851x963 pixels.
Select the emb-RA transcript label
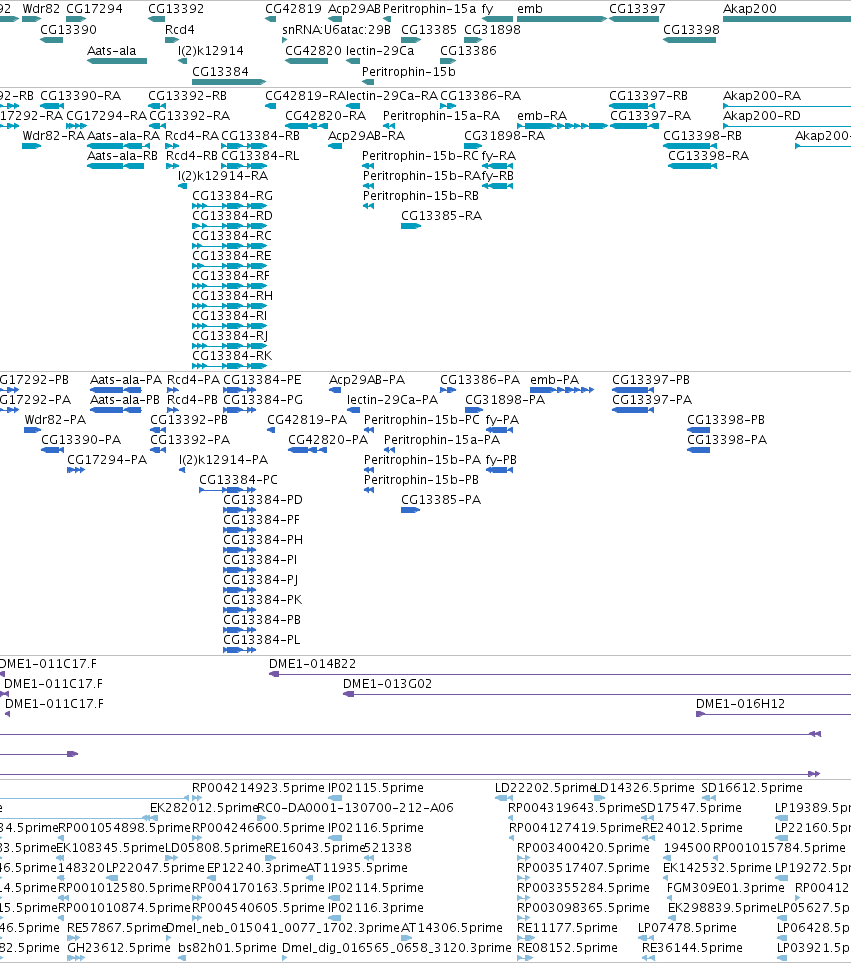(x=542, y=116)
